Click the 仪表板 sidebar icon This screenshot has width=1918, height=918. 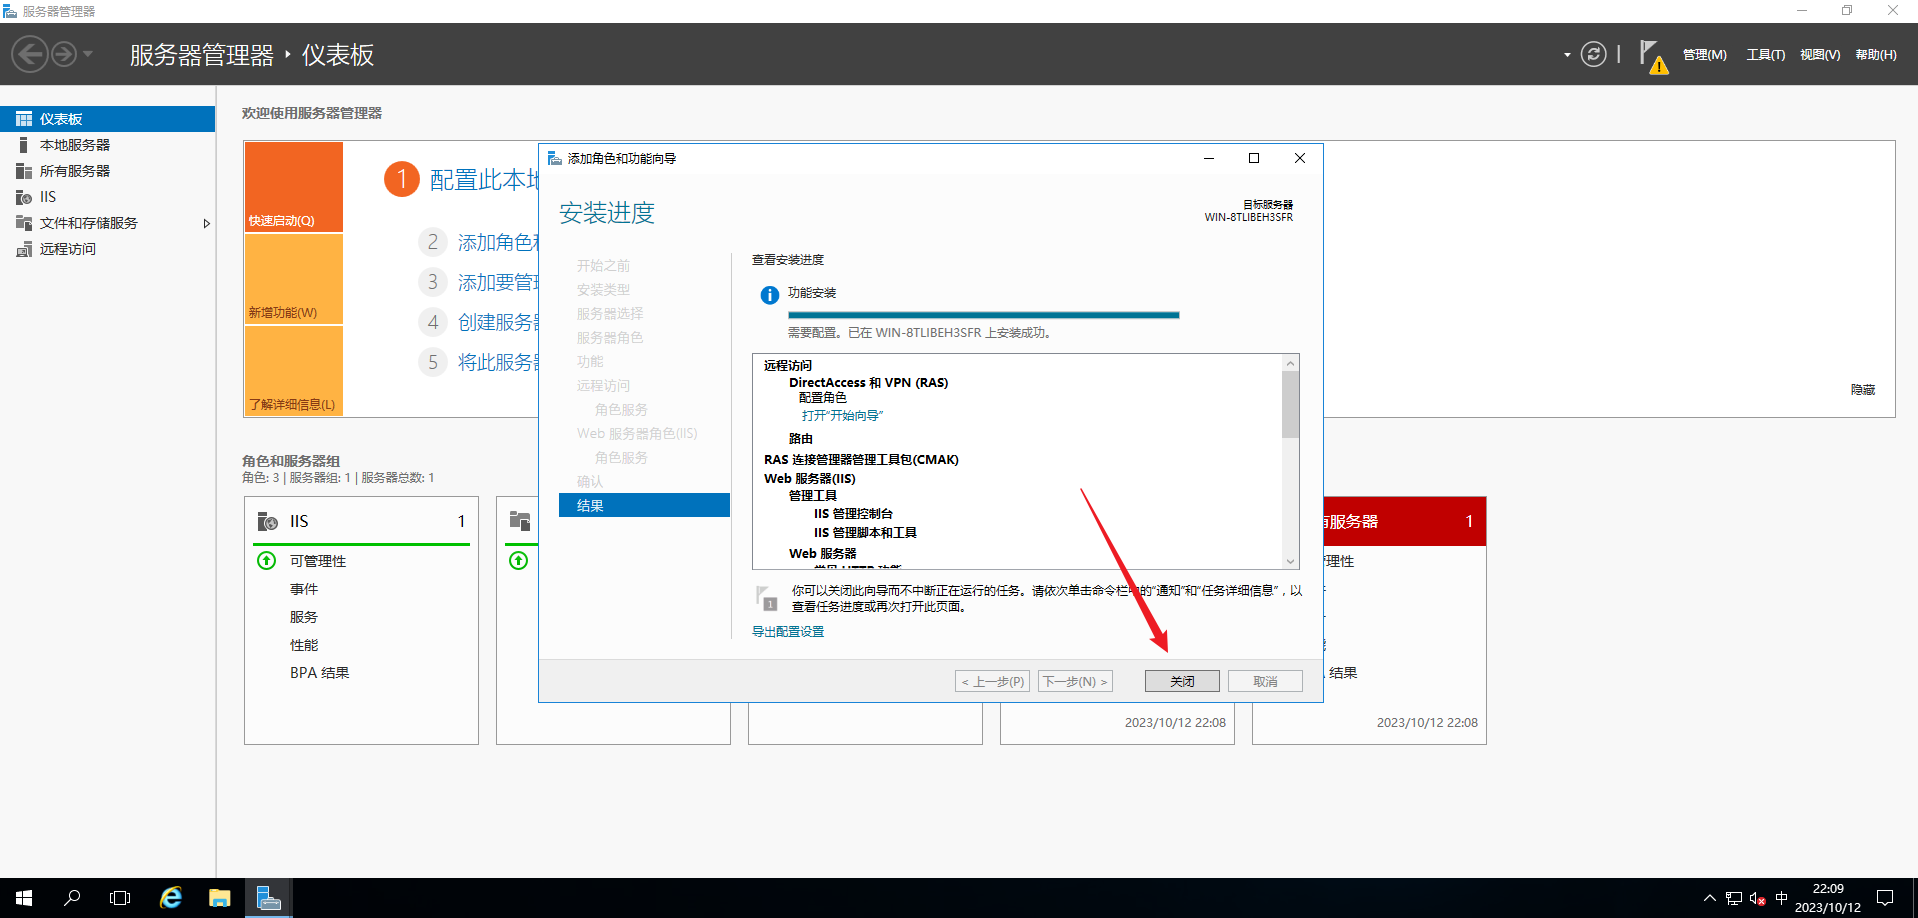pyautogui.click(x=24, y=119)
